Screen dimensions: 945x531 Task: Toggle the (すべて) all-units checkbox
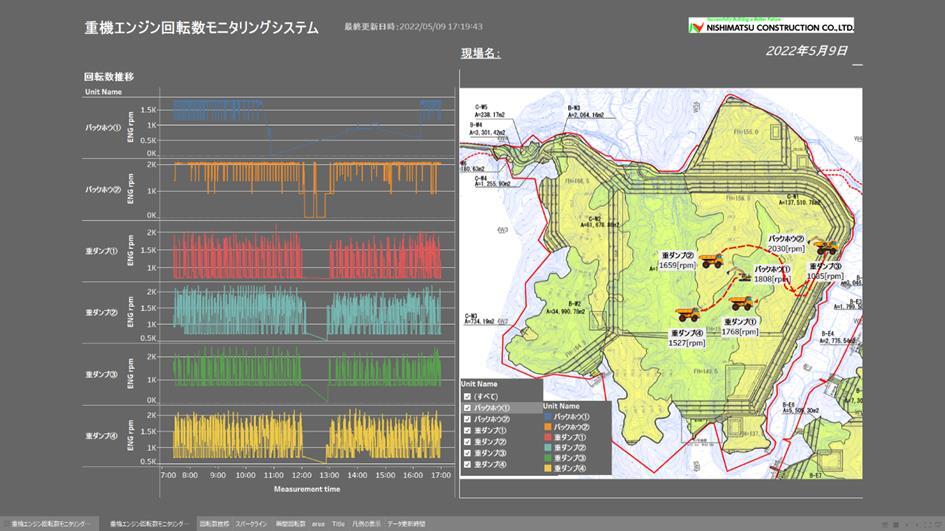click(467, 396)
